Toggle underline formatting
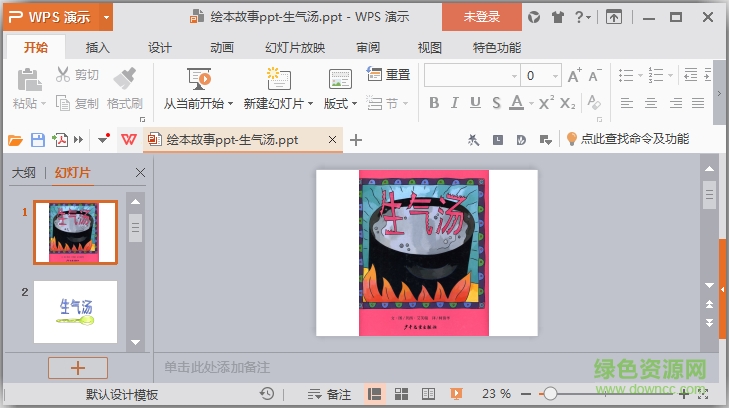Screen dimensions: 729x408 [x=475, y=103]
